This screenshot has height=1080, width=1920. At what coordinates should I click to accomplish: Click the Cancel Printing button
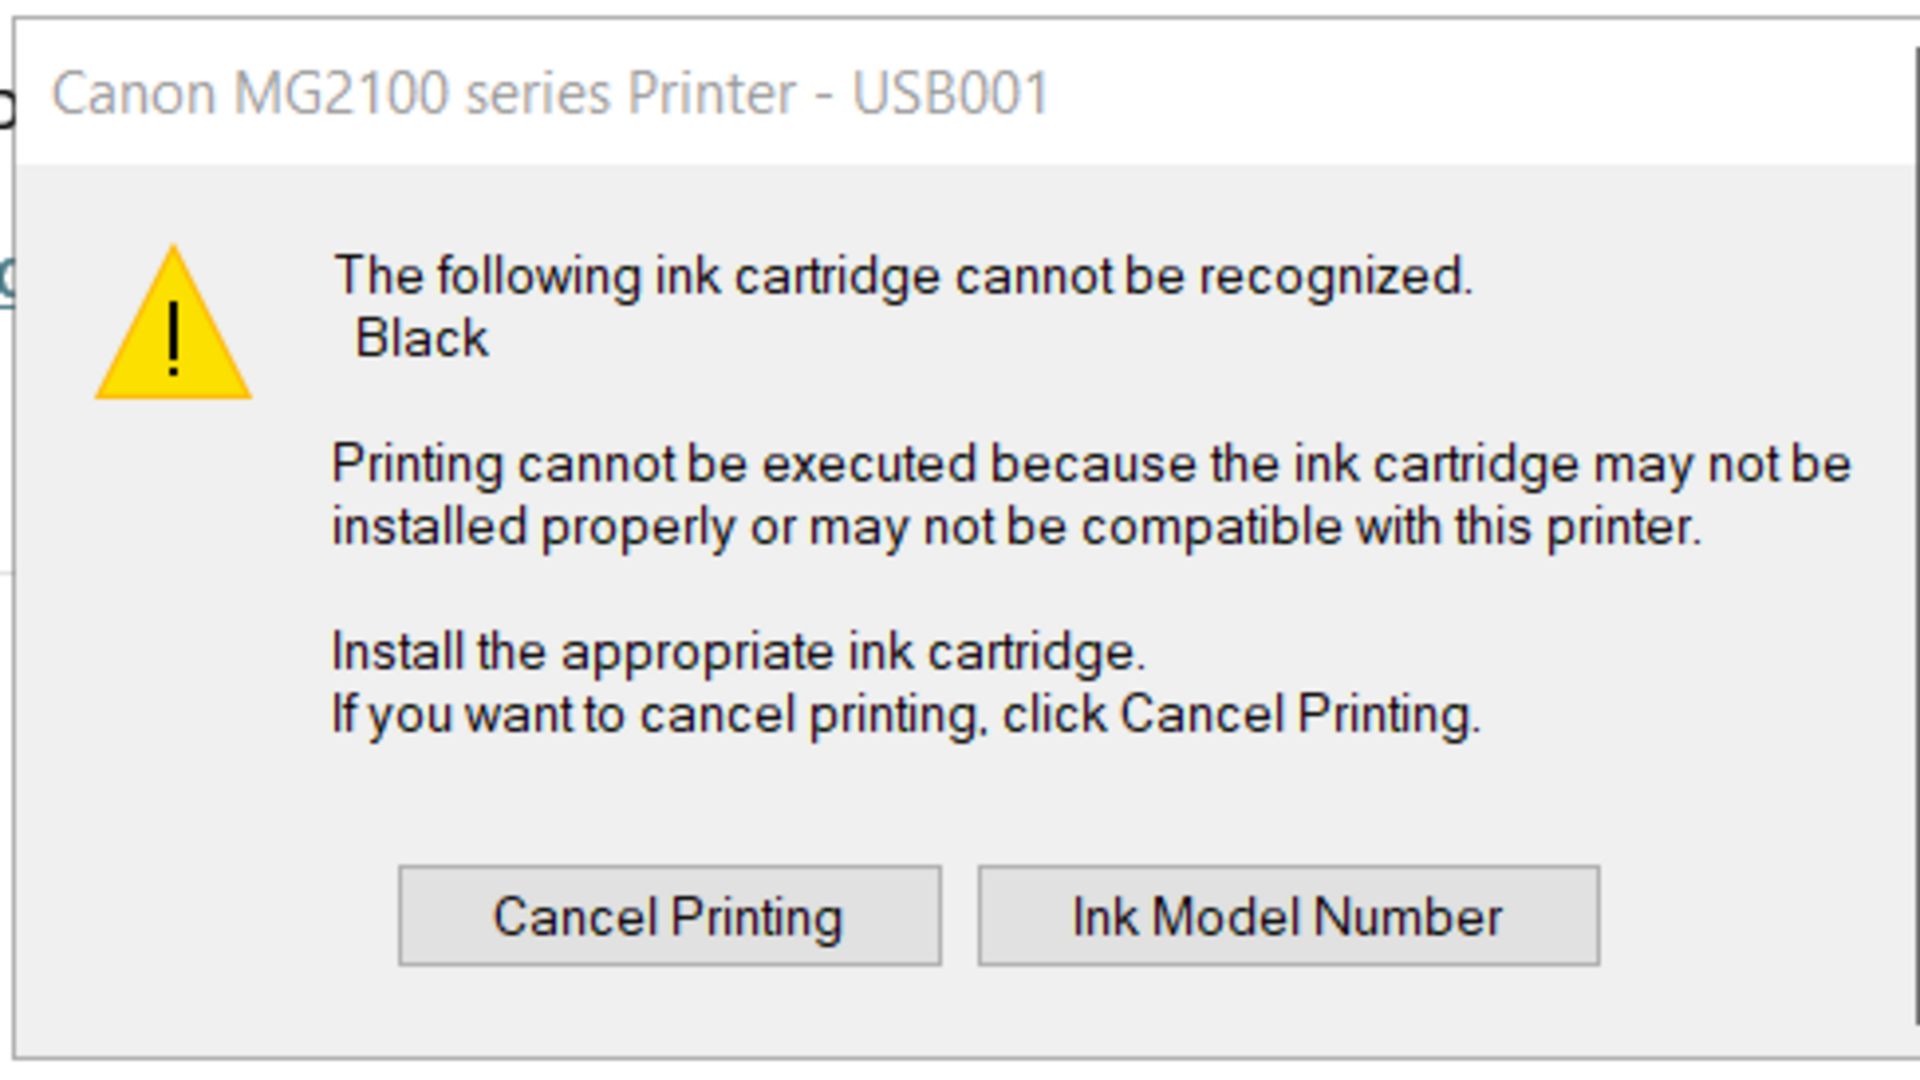669,916
